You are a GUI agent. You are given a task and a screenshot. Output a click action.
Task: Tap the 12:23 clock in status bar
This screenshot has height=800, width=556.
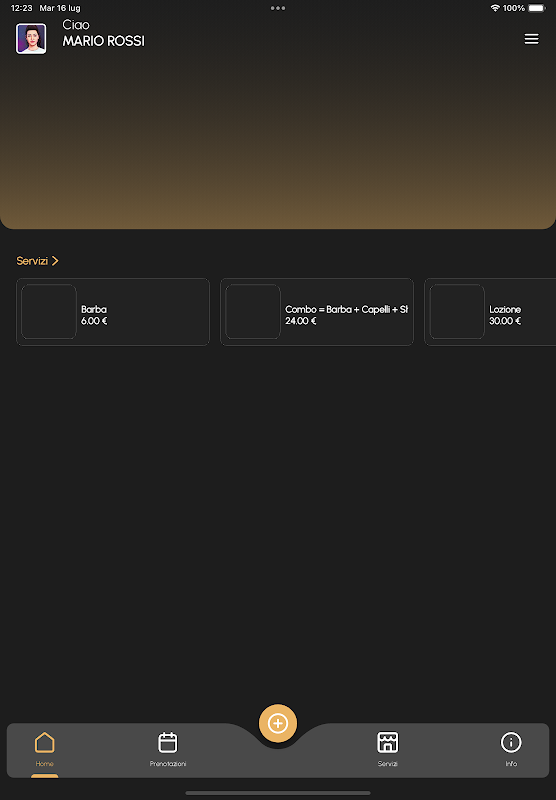pos(21,8)
